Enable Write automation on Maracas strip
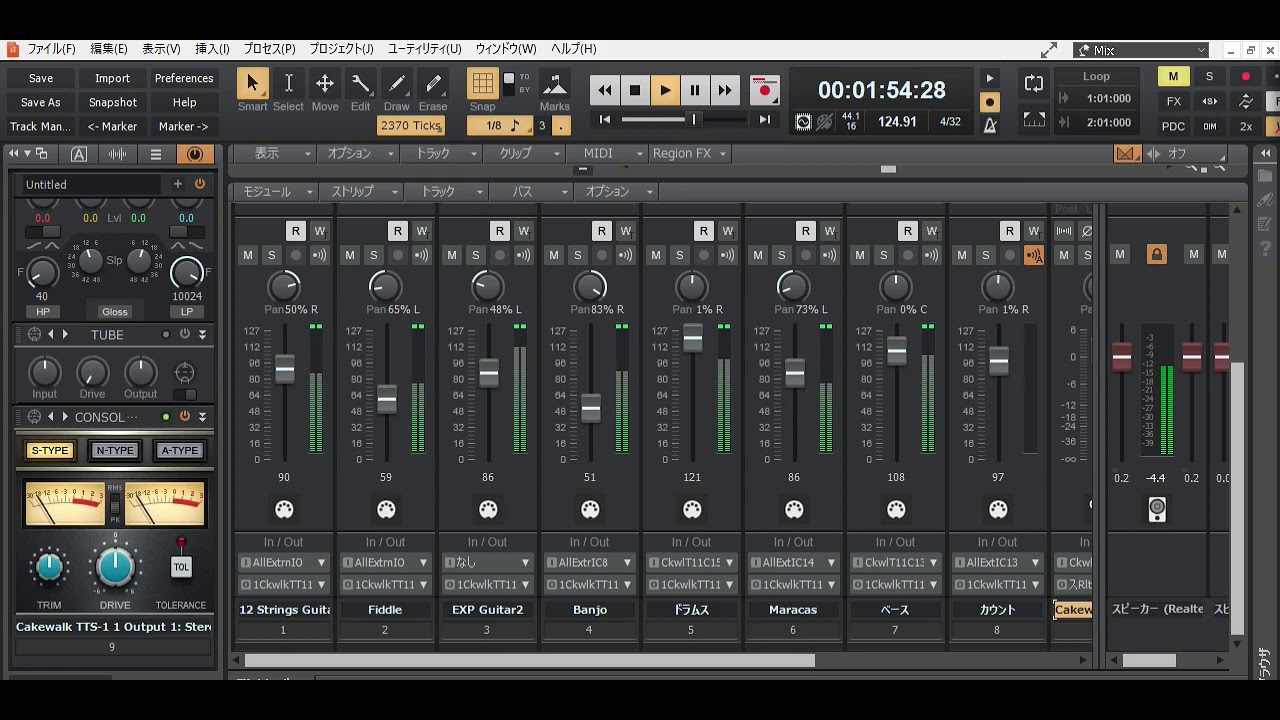The height and width of the screenshot is (720, 1280). (x=829, y=231)
